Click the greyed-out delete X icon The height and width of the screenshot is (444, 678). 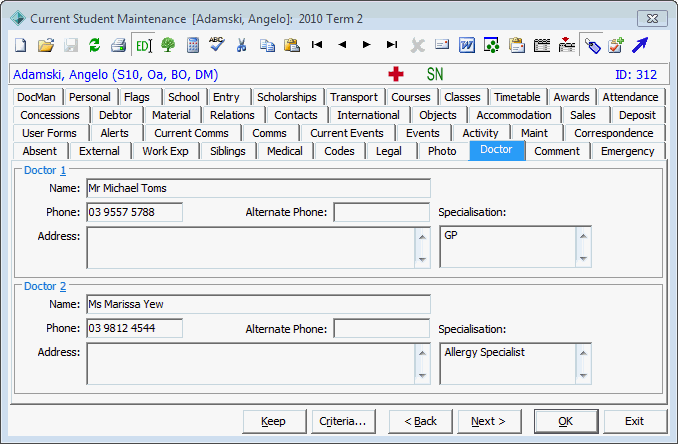(x=417, y=45)
